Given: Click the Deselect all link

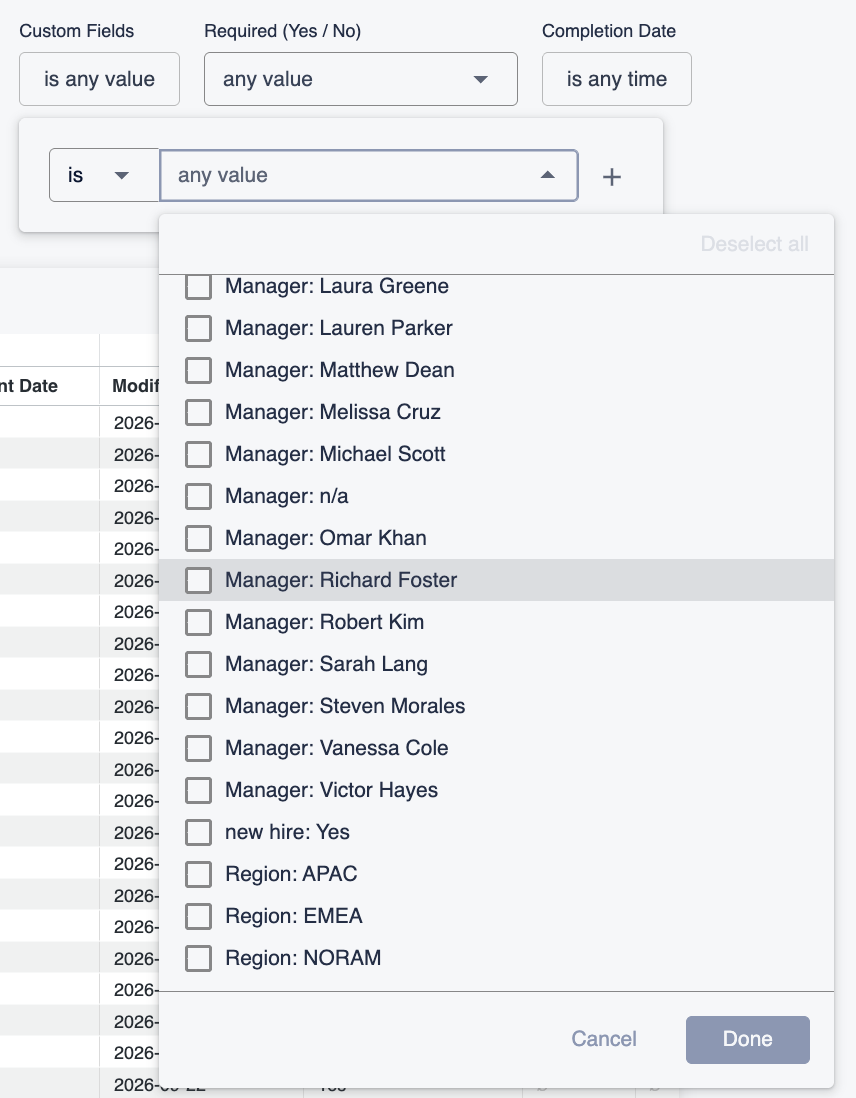Looking at the screenshot, I should tap(754, 244).
